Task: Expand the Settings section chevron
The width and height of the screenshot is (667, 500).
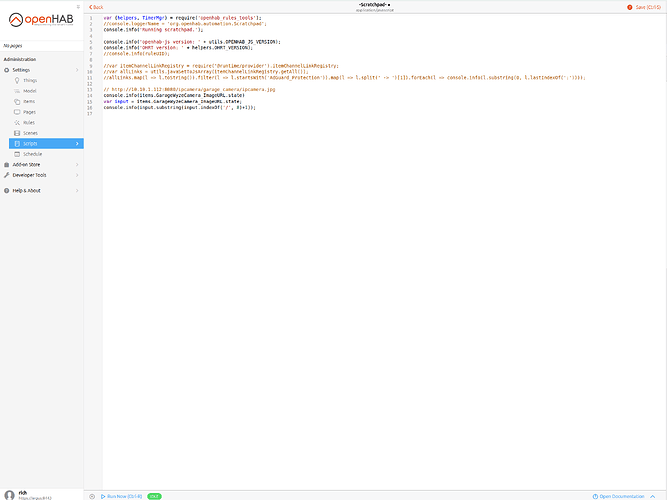Action: 78,70
